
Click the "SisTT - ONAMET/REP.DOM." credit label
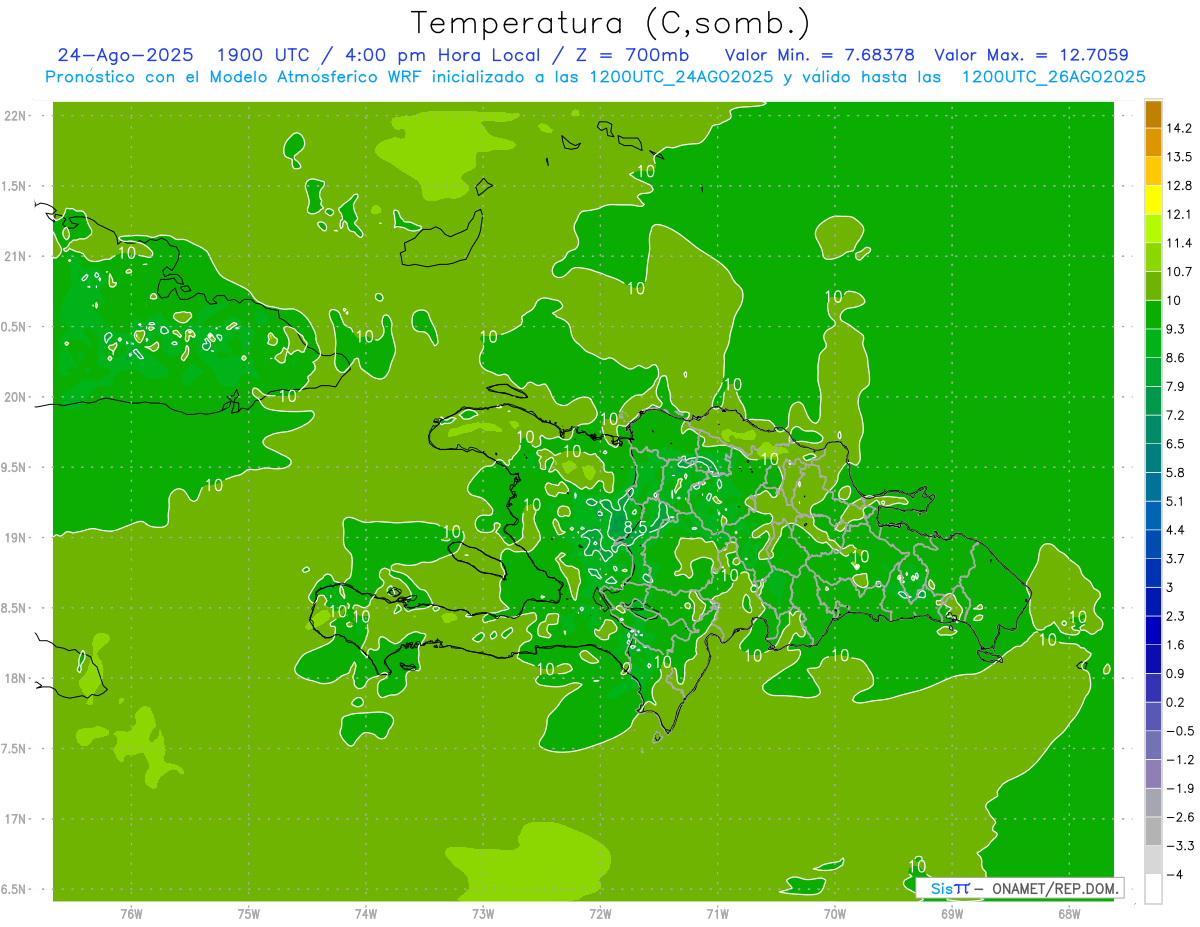point(1020,888)
